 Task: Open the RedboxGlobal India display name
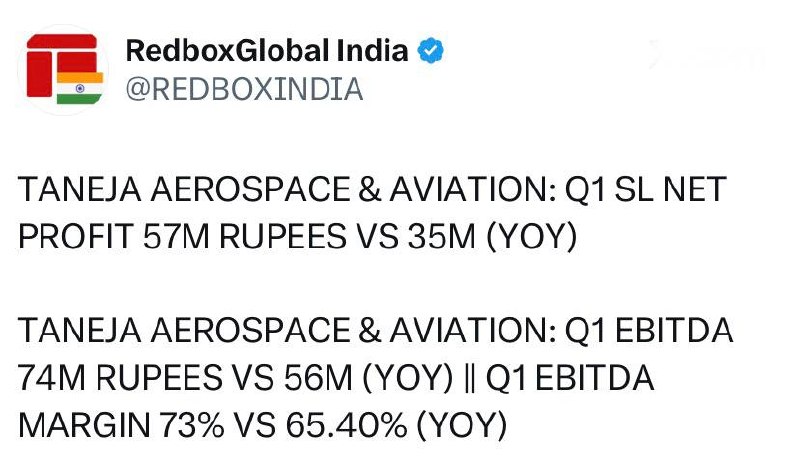[x=267, y=51]
